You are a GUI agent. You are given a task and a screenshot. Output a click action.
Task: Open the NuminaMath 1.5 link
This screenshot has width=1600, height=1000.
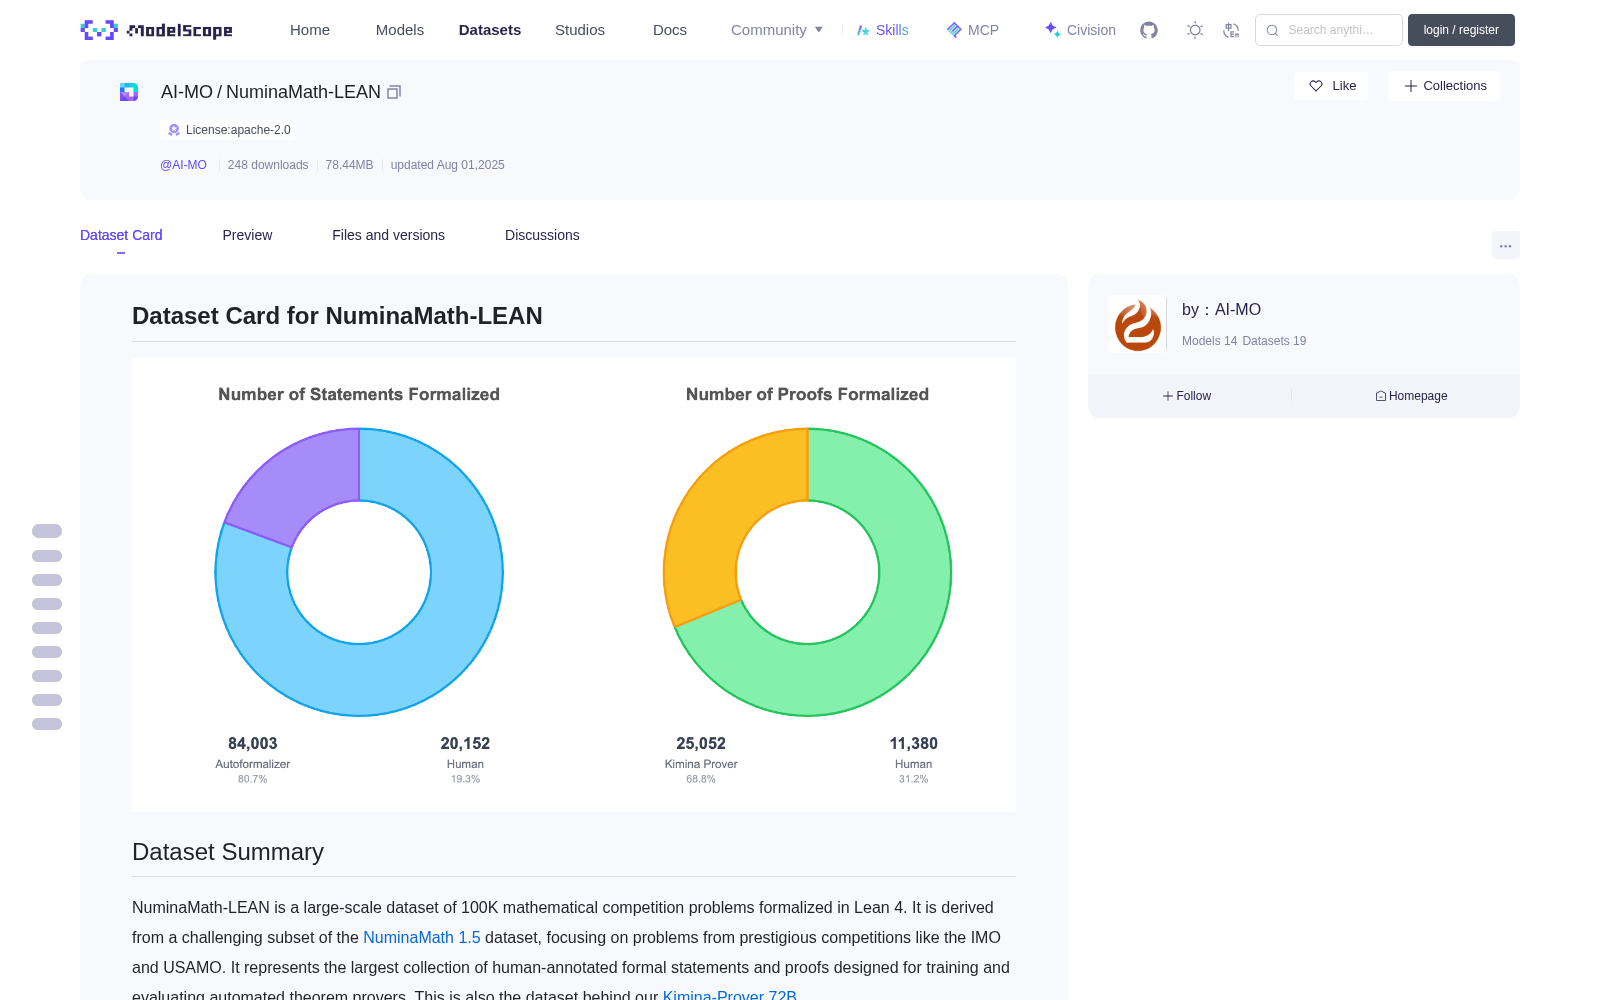click(x=421, y=937)
